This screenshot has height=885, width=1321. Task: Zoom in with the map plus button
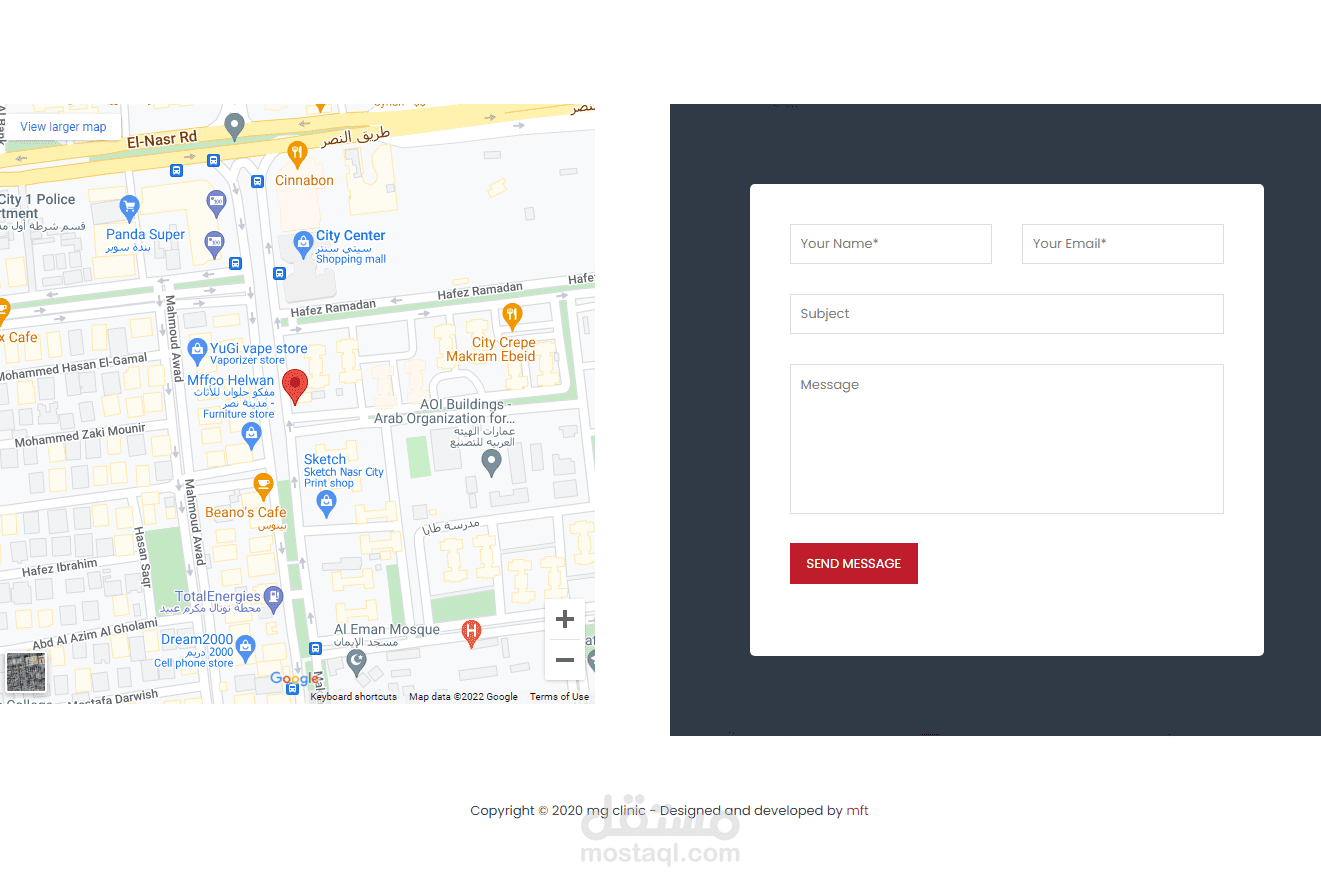(x=565, y=619)
